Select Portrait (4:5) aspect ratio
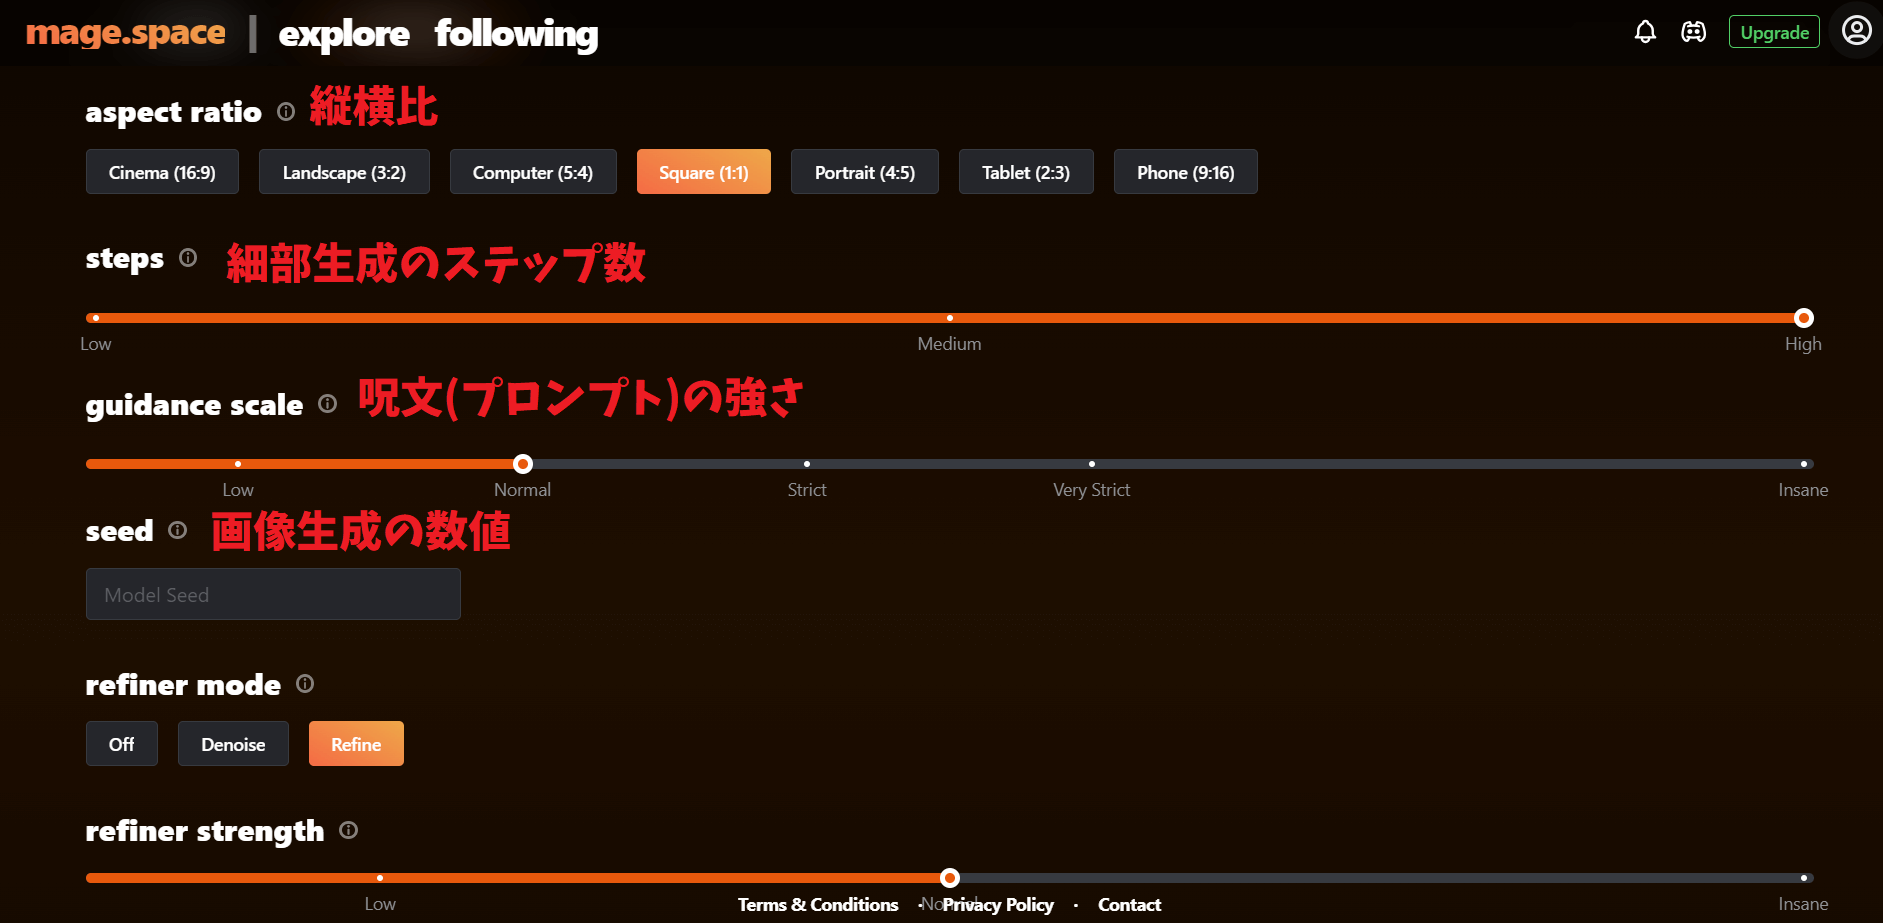Image resolution: width=1883 pixels, height=923 pixels. [x=864, y=172]
